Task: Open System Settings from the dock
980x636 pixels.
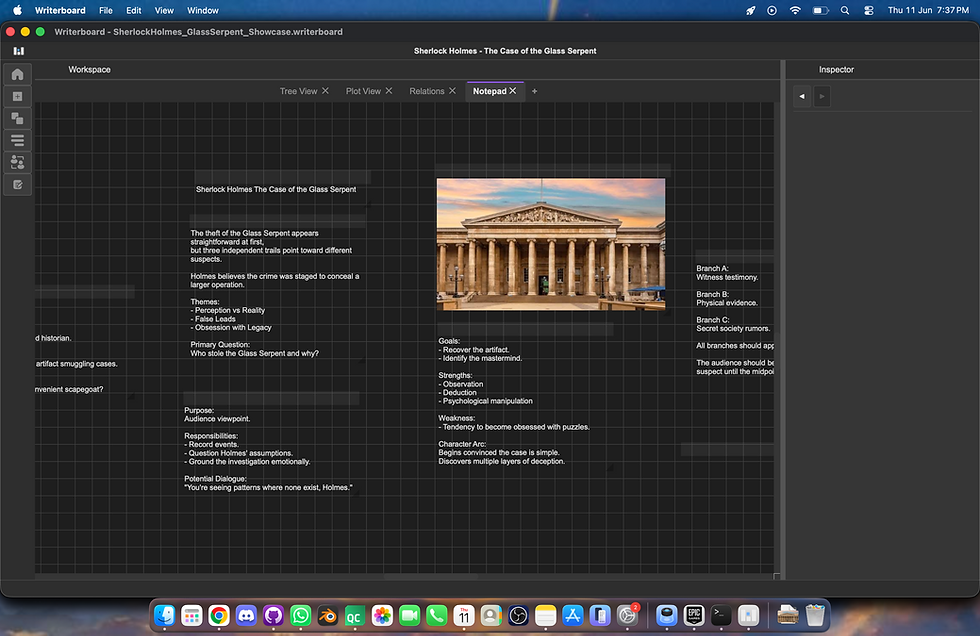Action: click(627, 616)
